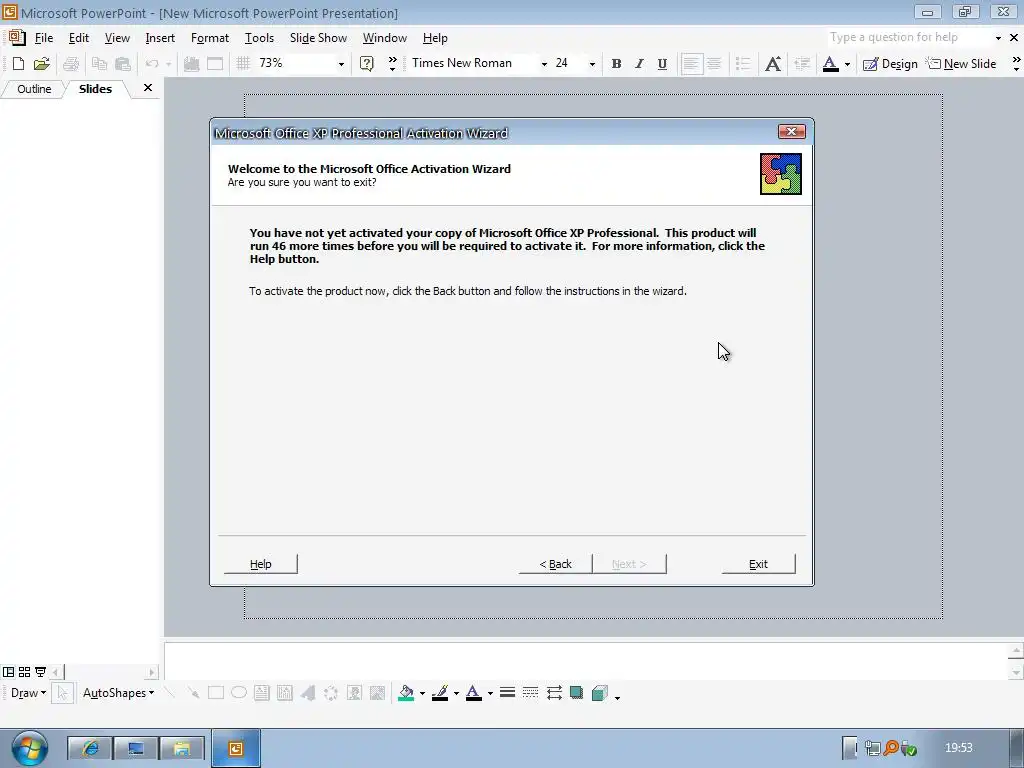Click the Insert Table icon
Viewport: 1024px width, 768px height.
click(215, 63)
